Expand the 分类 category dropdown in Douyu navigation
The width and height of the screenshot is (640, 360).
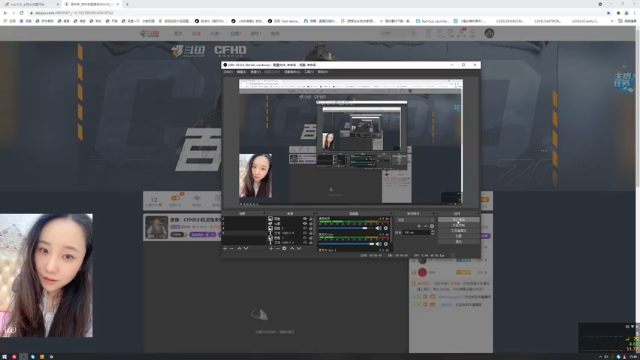(x=215, y=33)
